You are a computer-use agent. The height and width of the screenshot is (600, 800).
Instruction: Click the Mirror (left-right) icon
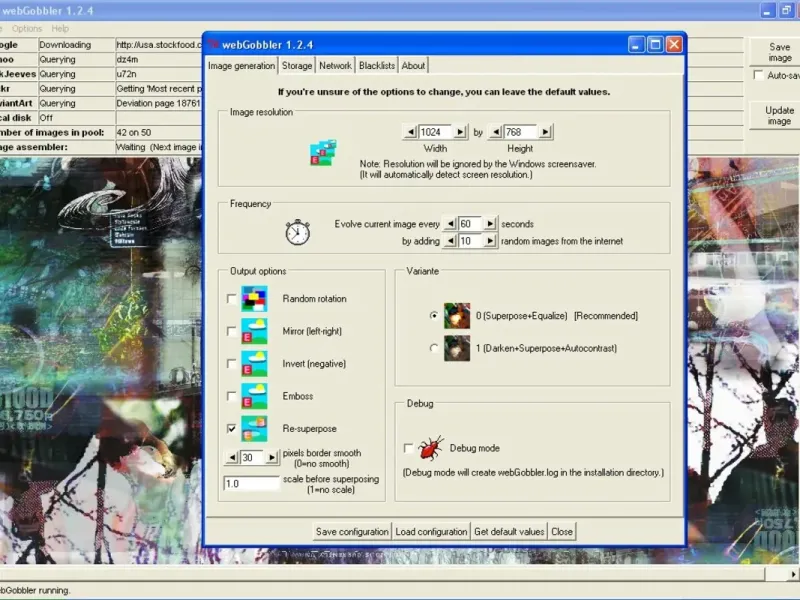coord(254,331)
